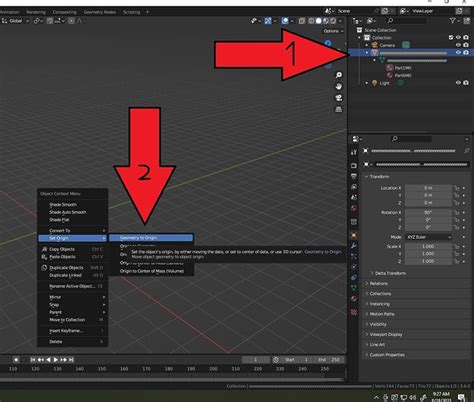Image resolution: width=474 pixels, height=402 pixels.
Task: Toggle pin icon beside object name in properties
Action: [467, 151]
